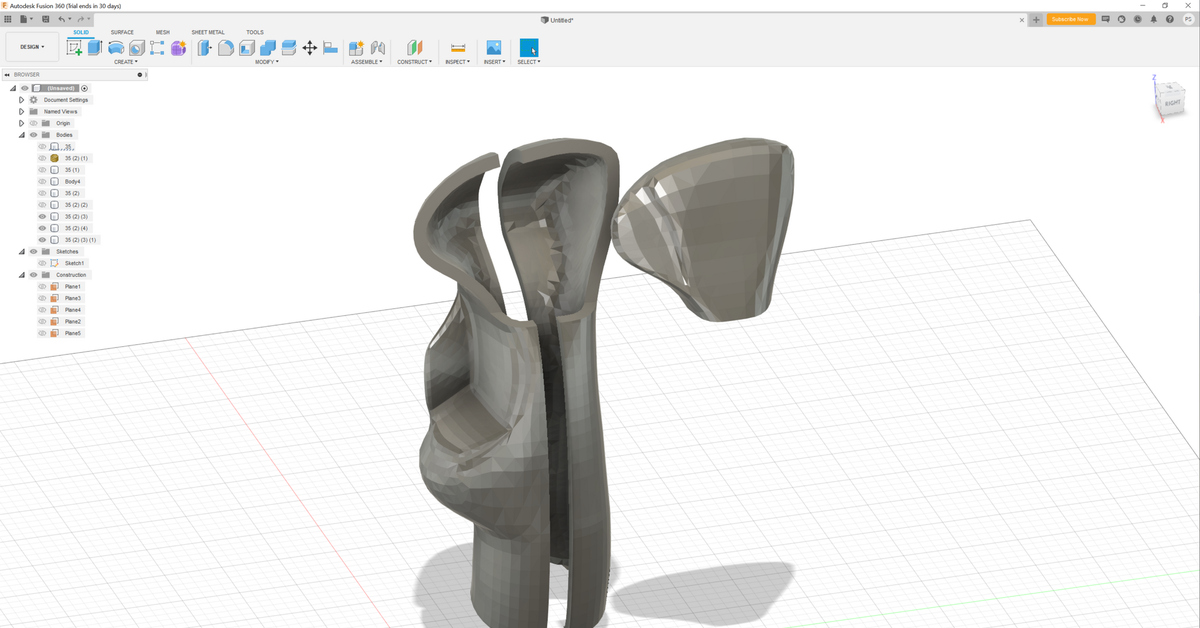Open the notifications bell icon
Viewport: 1200px width, 628px height.
click(1154, 19)
